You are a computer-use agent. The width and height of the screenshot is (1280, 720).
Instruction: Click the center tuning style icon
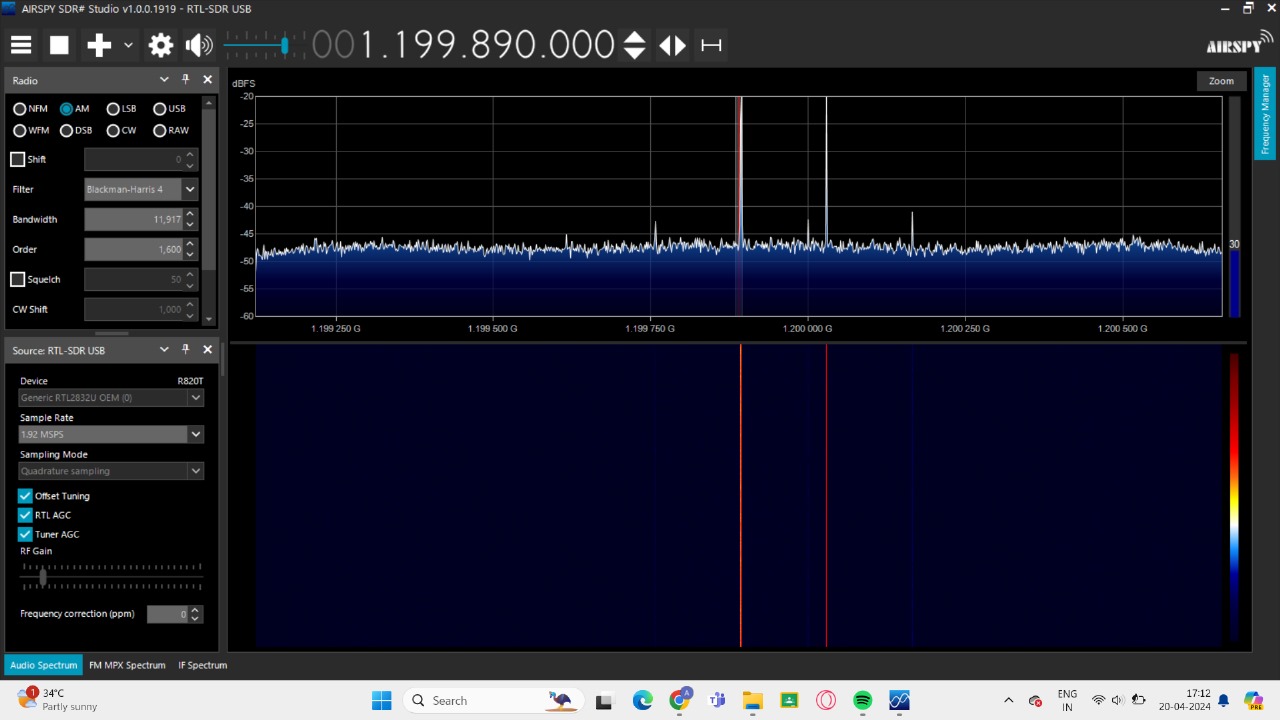pos(711,45)
